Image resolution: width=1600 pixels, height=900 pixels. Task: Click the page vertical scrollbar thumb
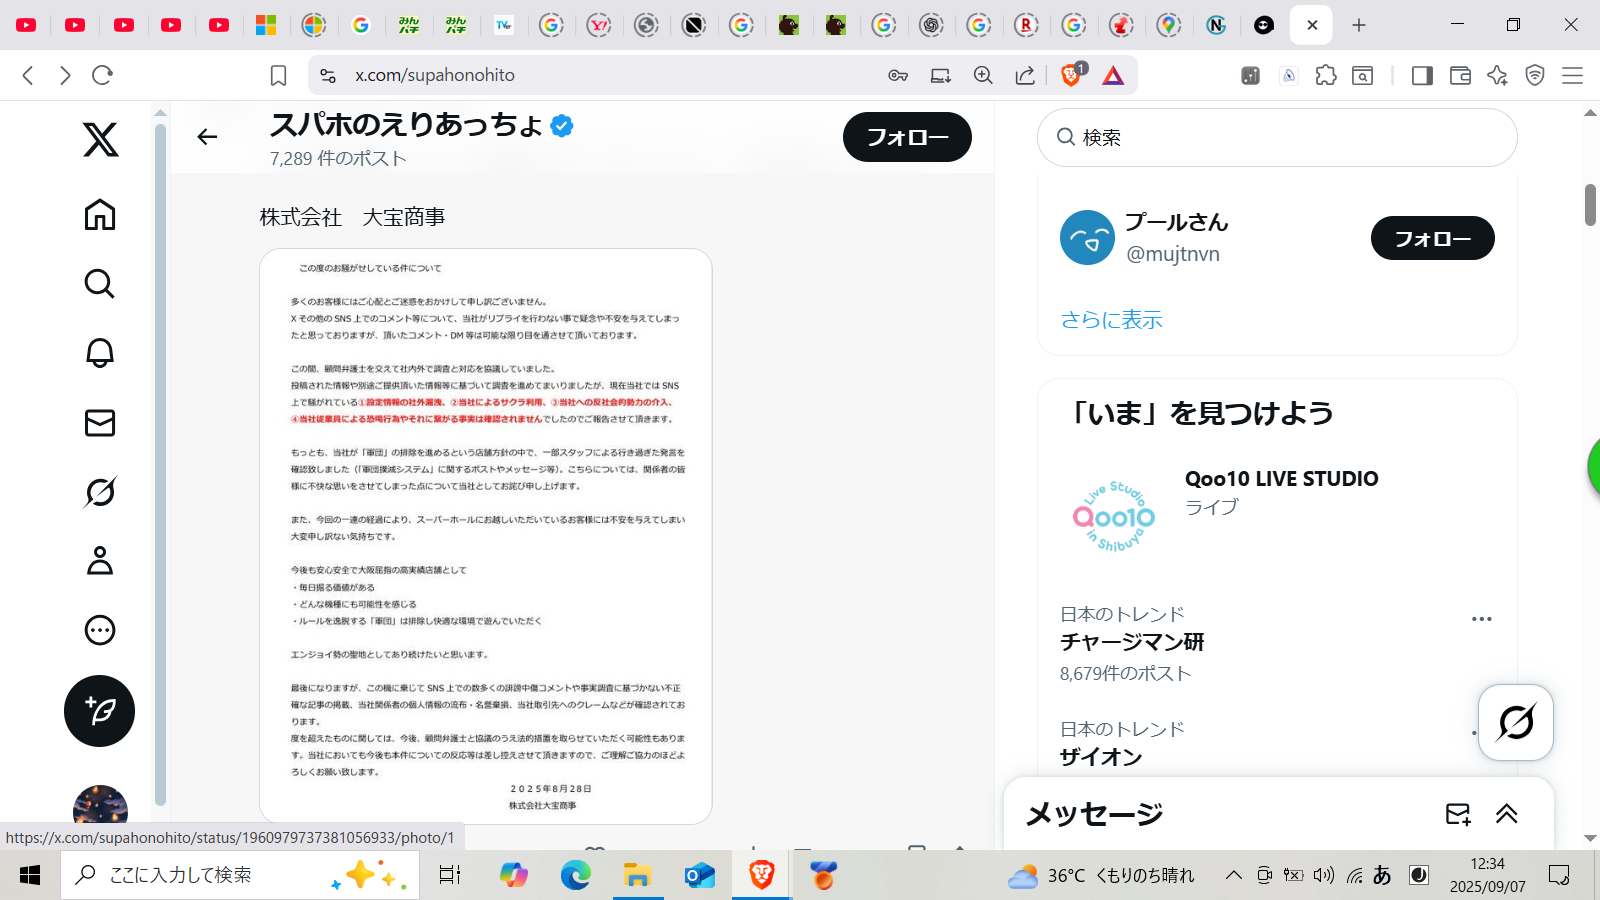[x=1590, y=205]
